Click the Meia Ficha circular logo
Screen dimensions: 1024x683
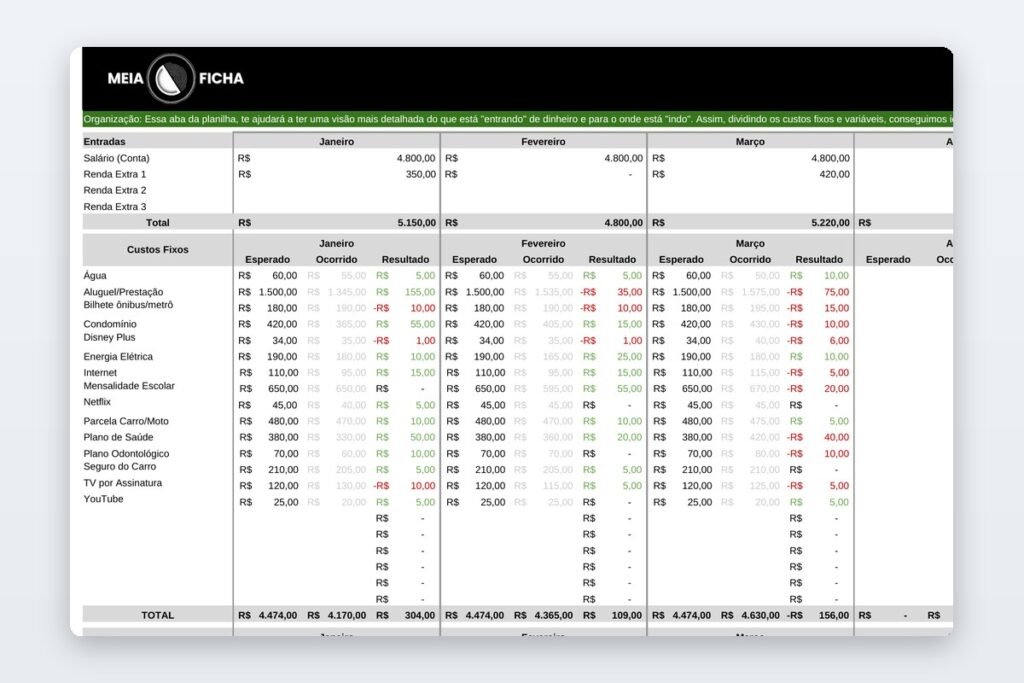(171, 78)
